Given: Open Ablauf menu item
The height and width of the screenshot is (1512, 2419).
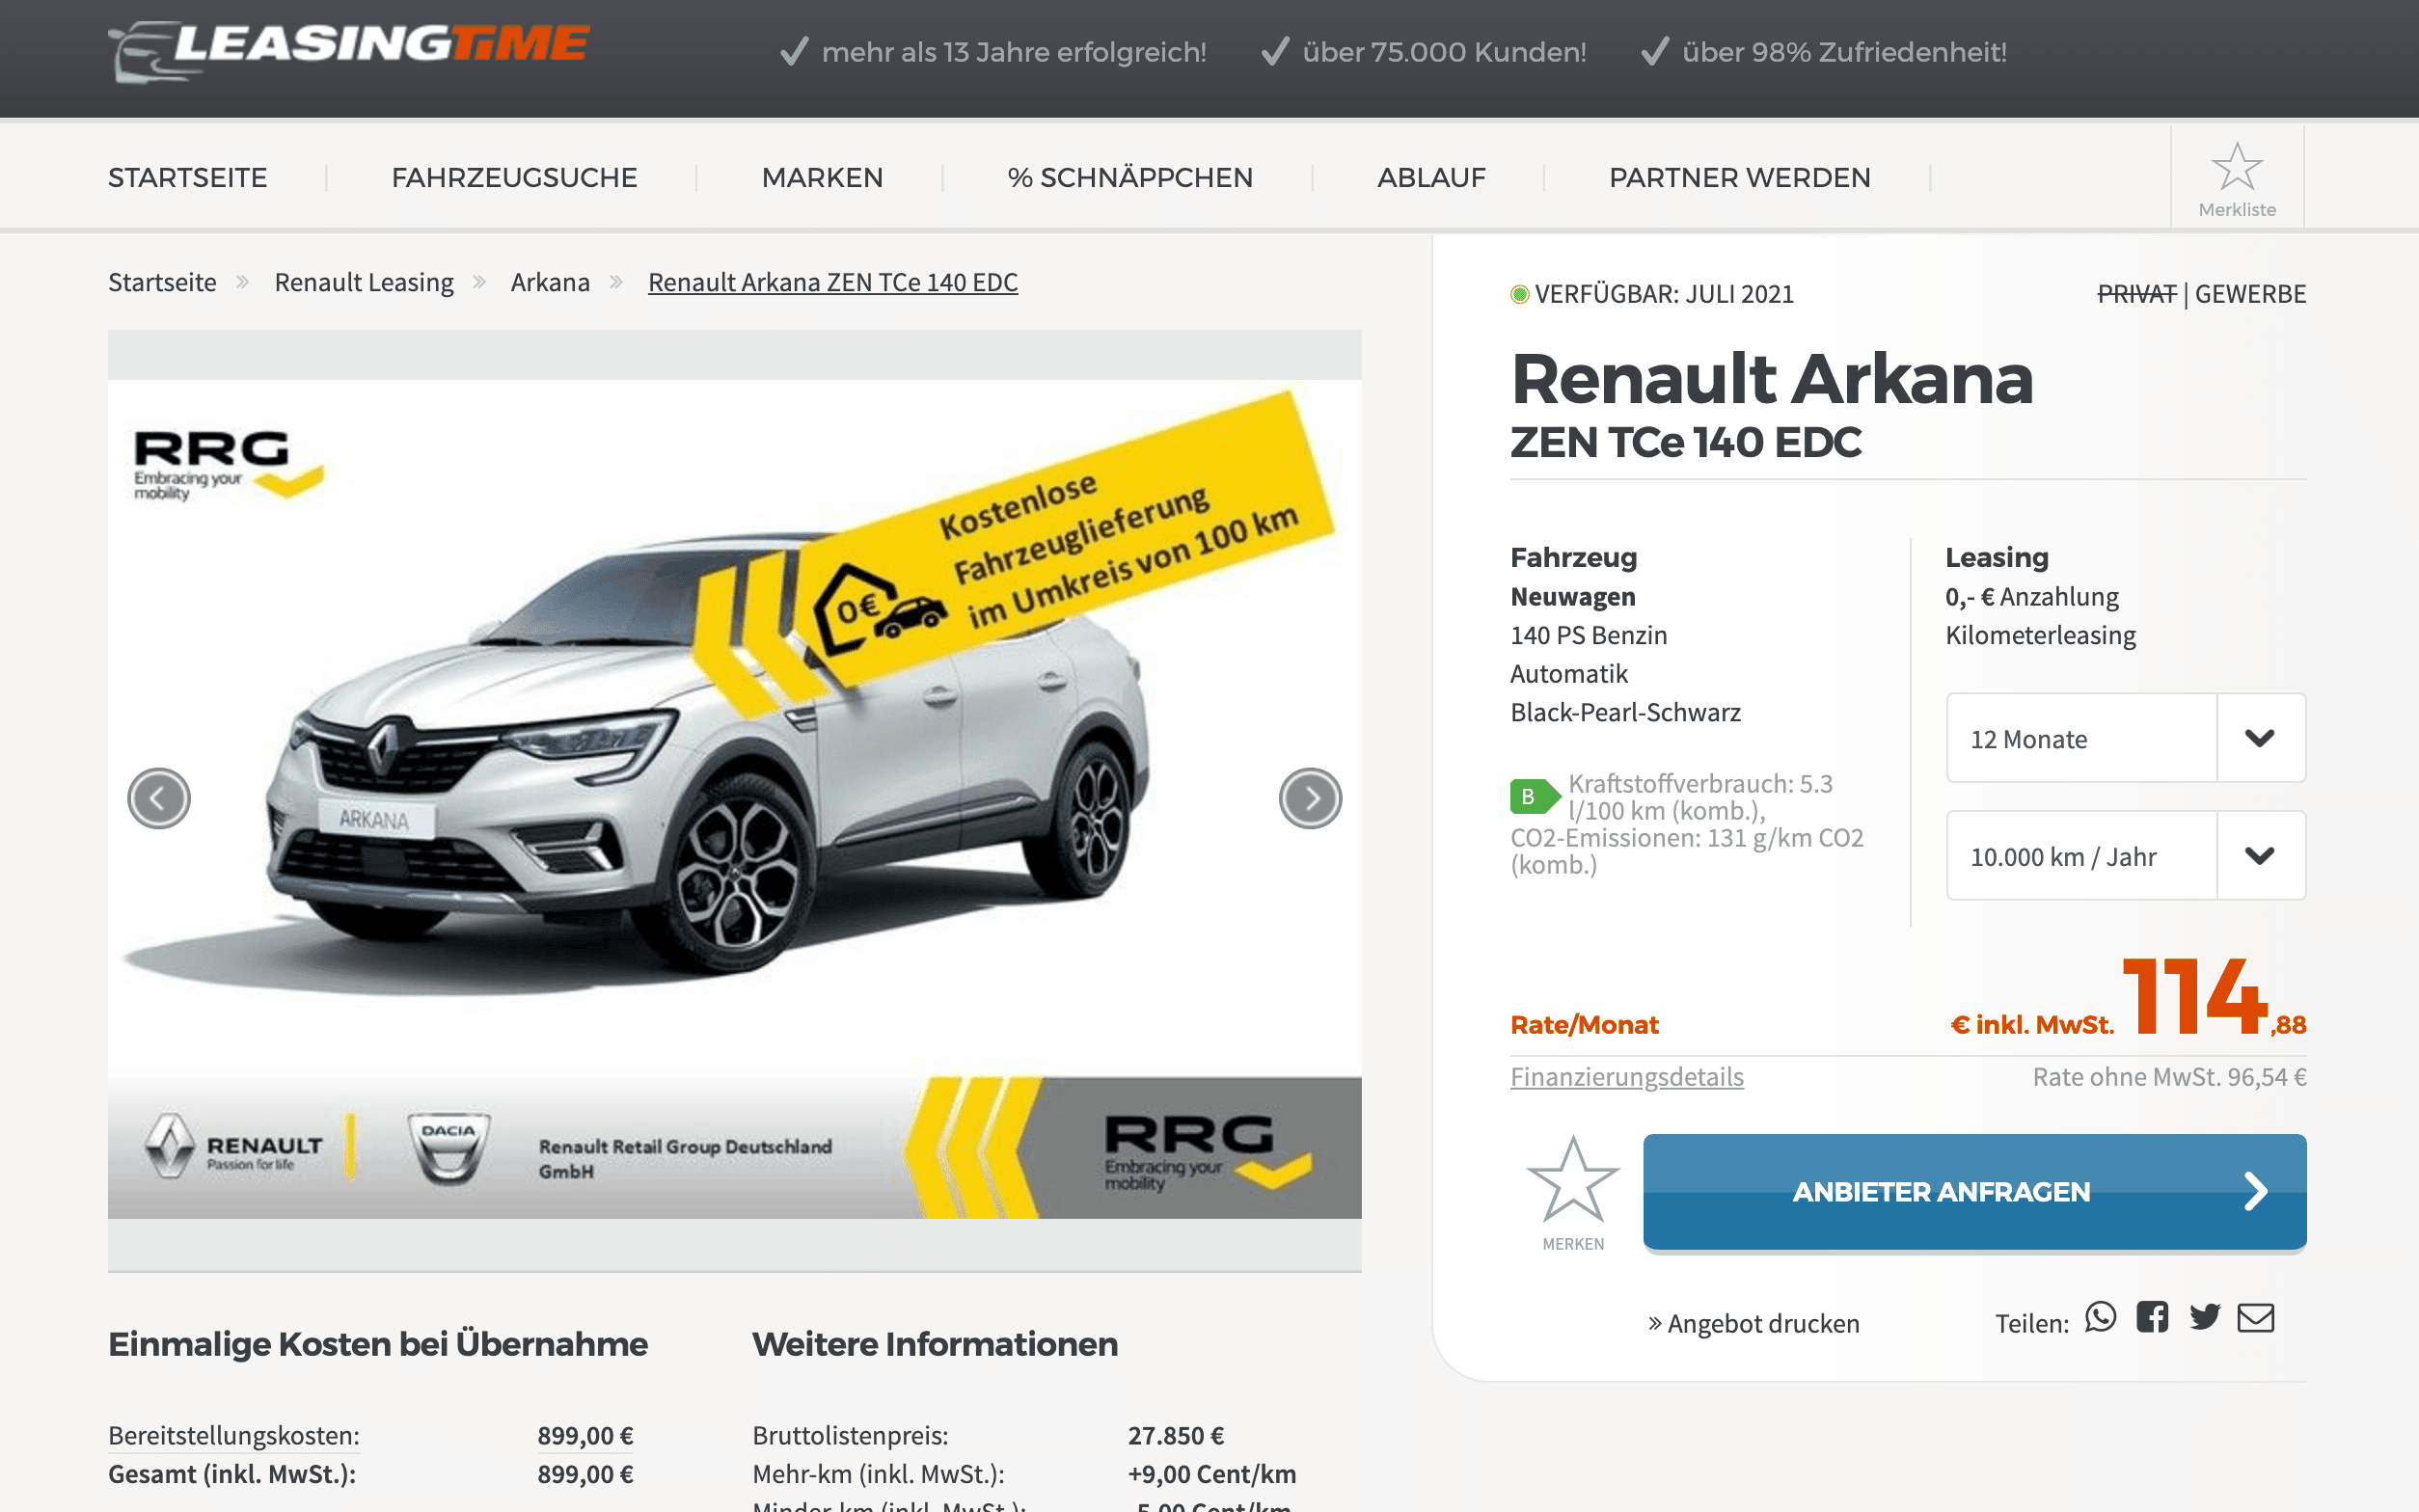Looking at the screenshot, I should point(1431,178).
